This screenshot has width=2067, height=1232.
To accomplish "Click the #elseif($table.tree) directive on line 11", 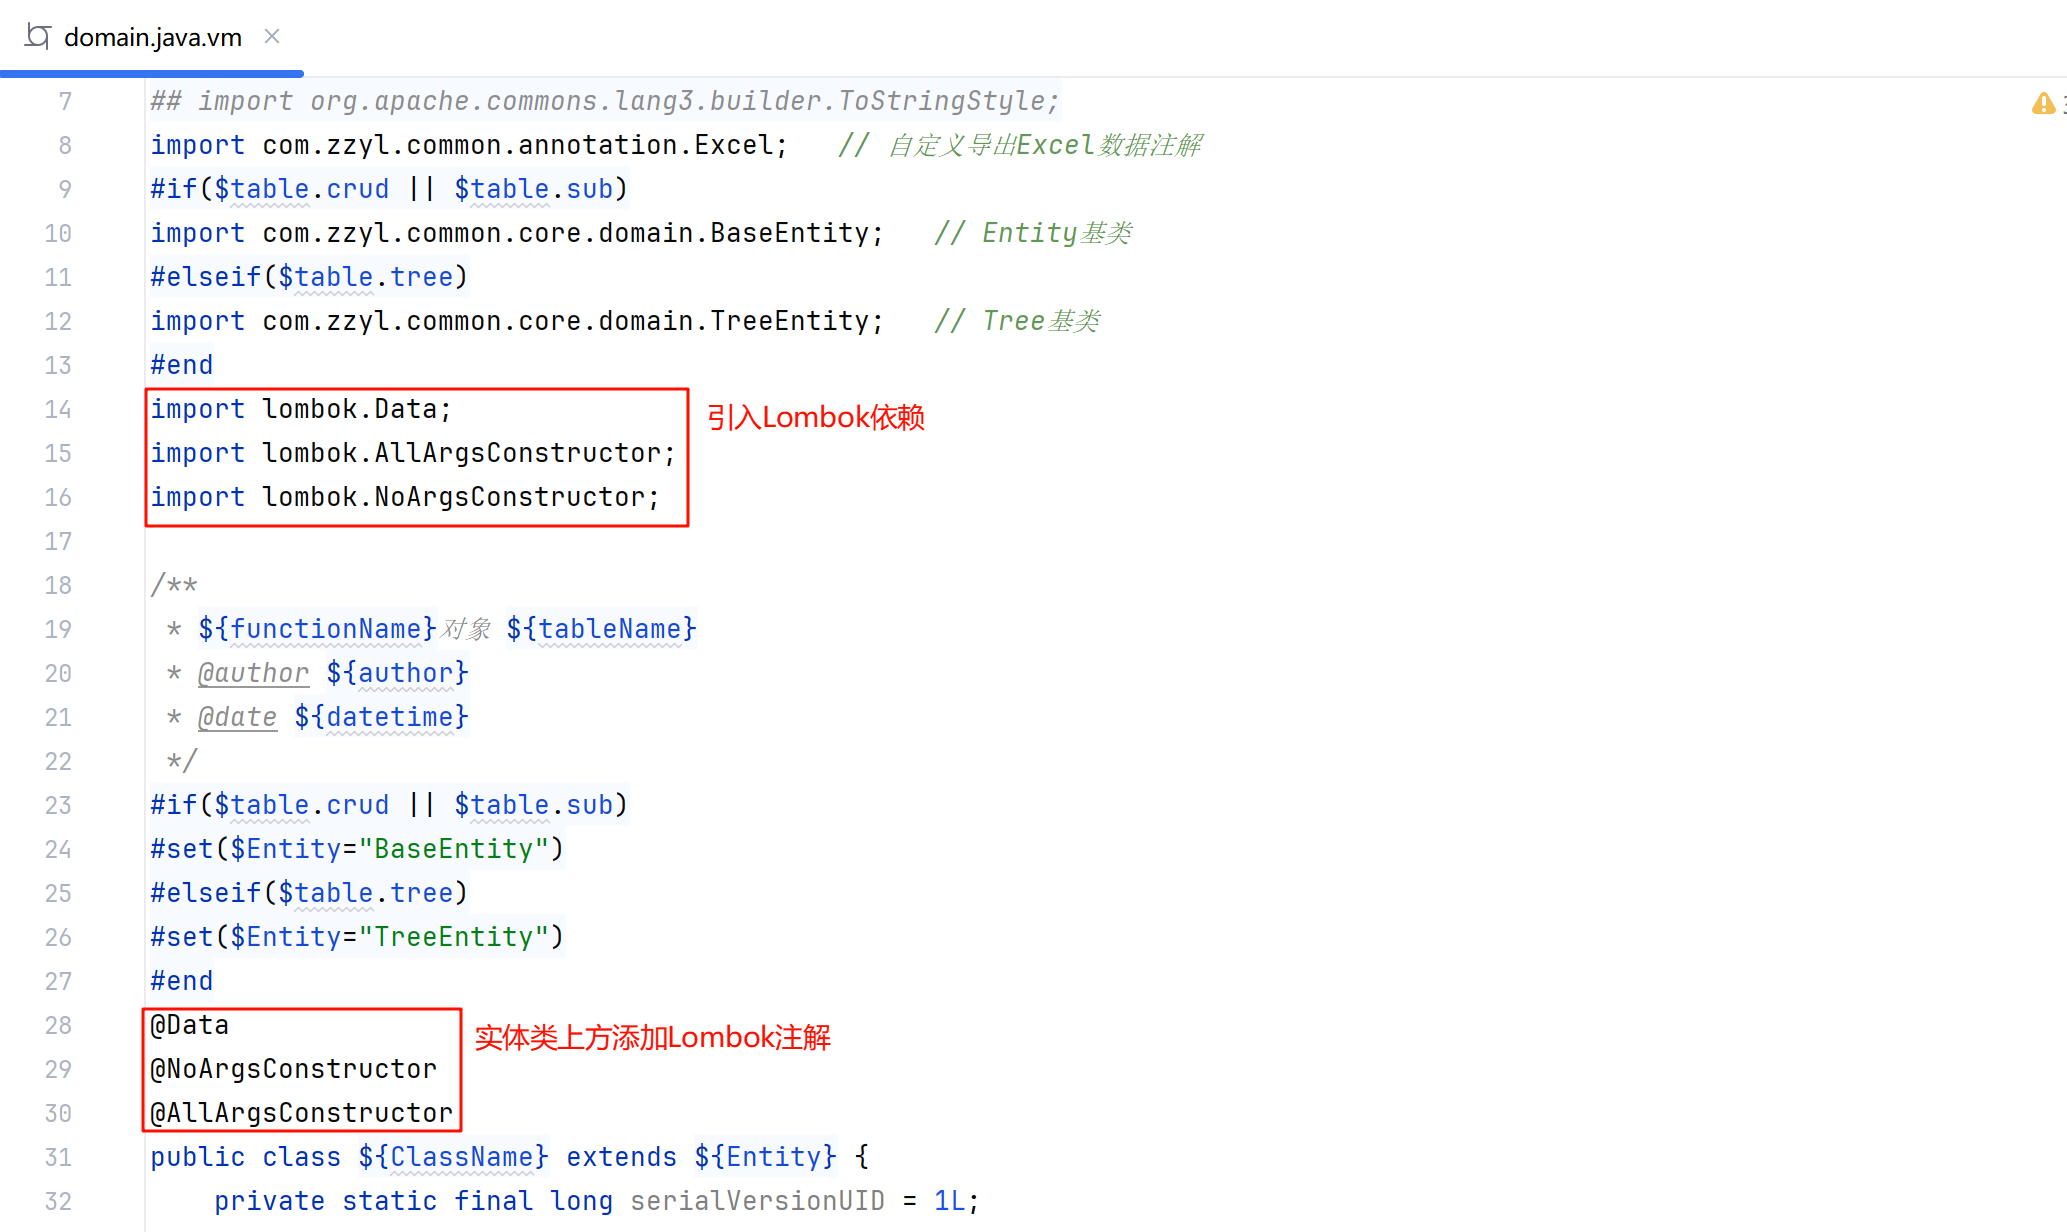I will pyautogui.click(x=309, y=277).
